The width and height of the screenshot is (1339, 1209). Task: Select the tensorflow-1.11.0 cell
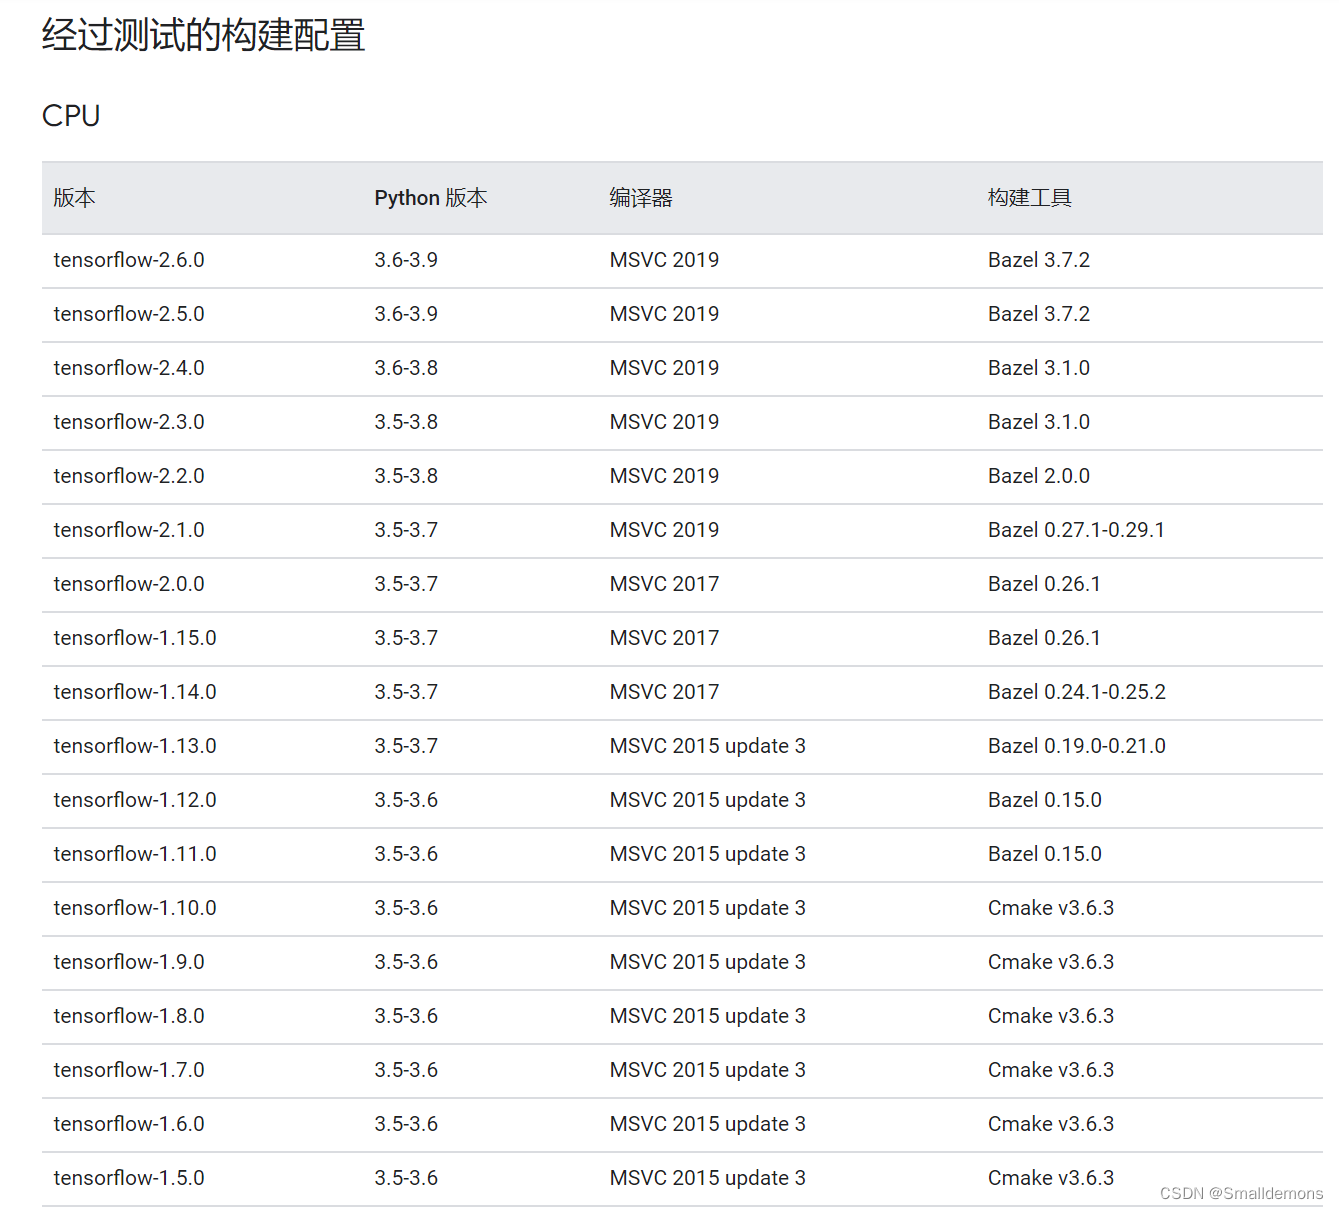click(135, 854)
